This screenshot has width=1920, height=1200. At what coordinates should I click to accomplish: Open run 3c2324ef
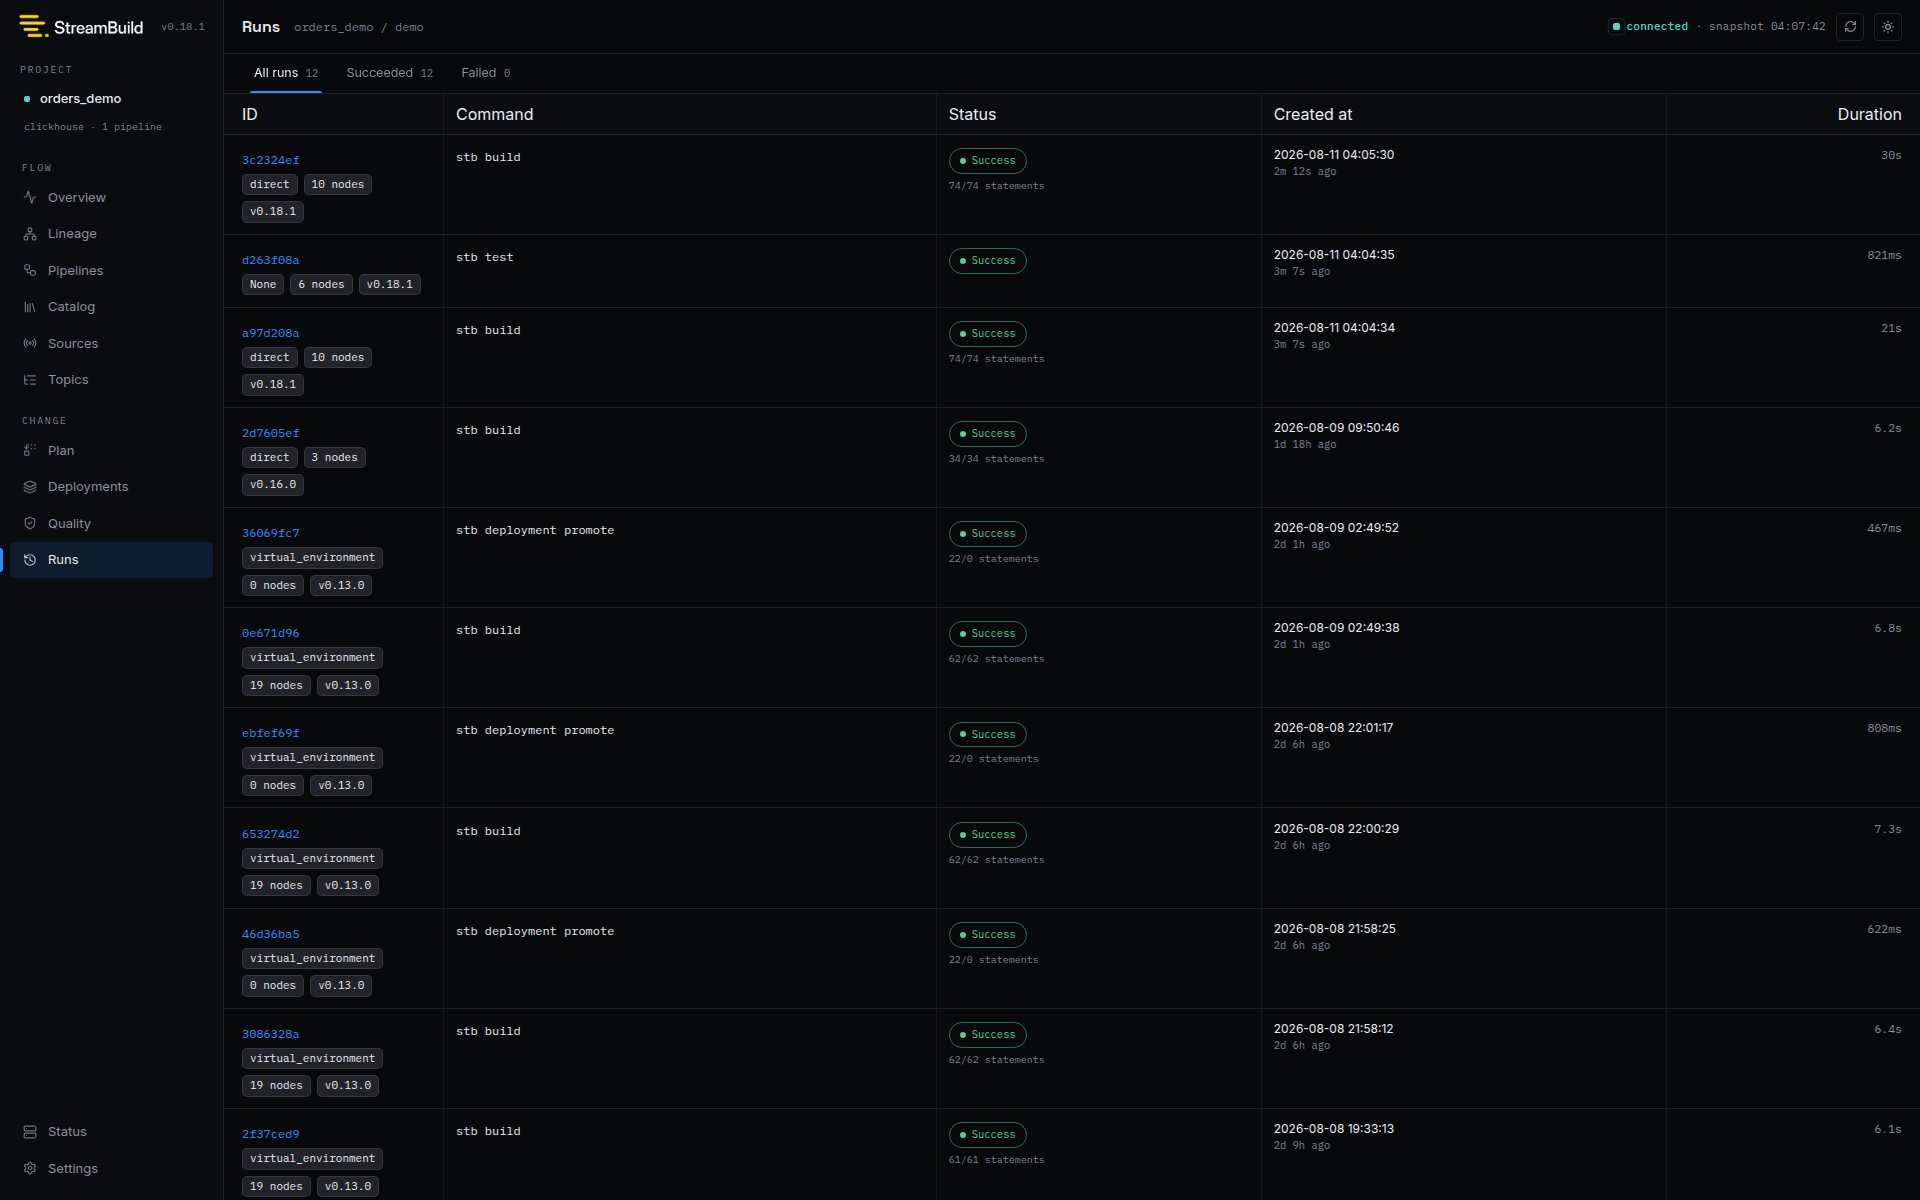pos(270,160)
